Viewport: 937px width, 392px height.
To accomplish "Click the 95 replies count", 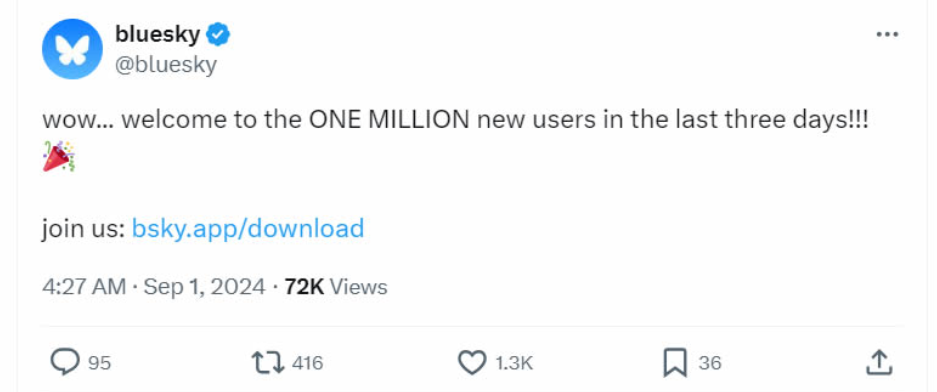I will click(x=100, y=363).
